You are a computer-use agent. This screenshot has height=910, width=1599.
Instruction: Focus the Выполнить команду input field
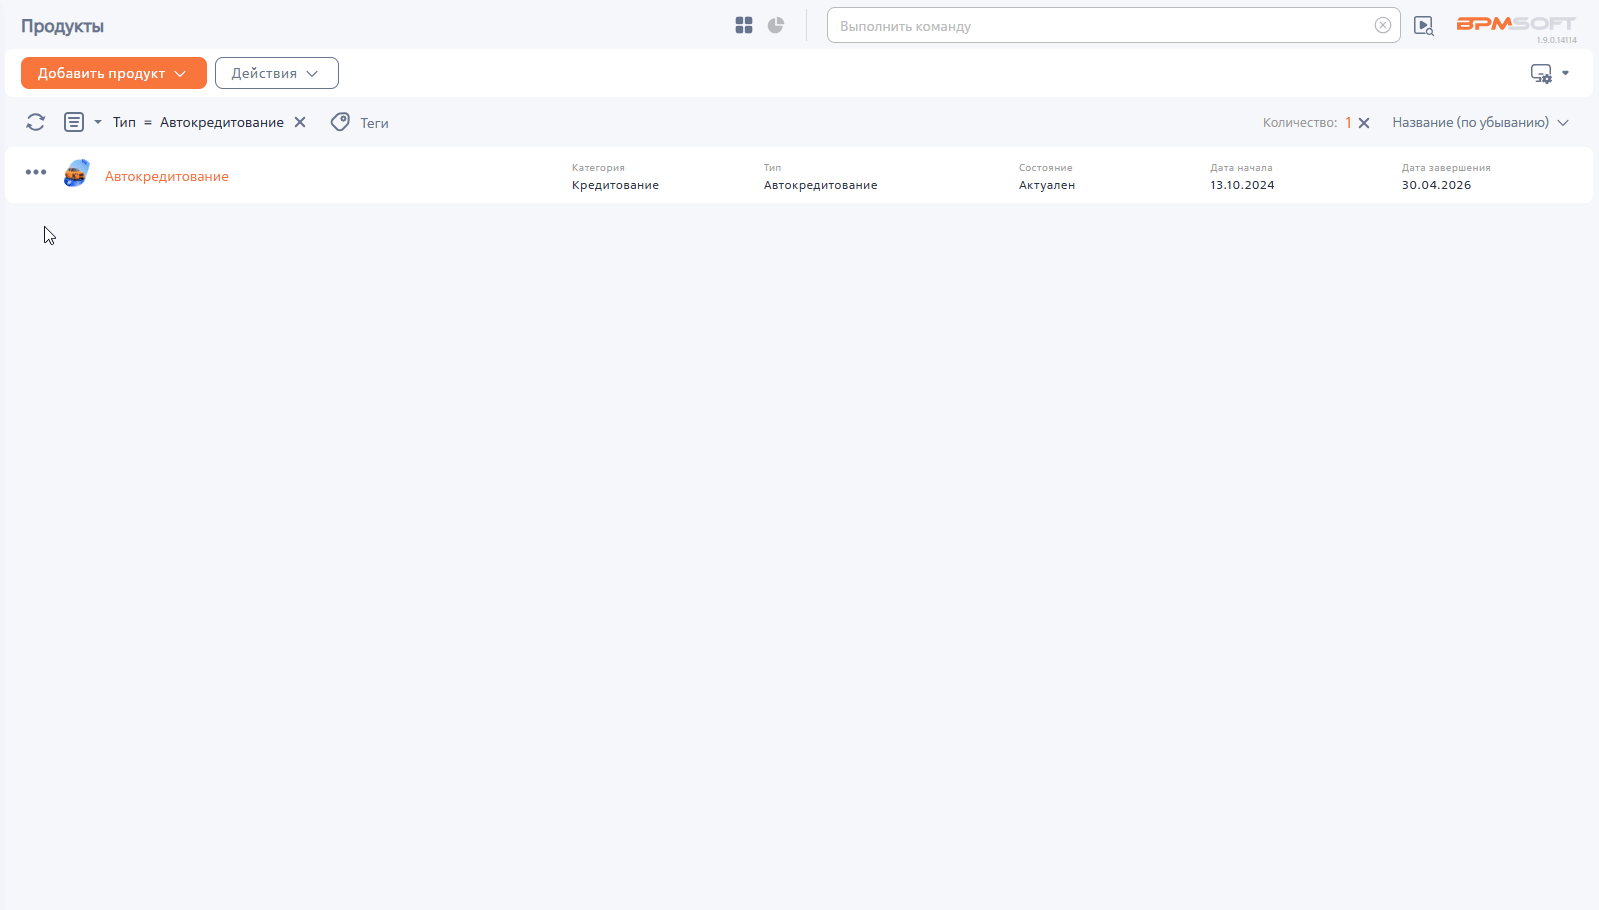[1100, 26]
